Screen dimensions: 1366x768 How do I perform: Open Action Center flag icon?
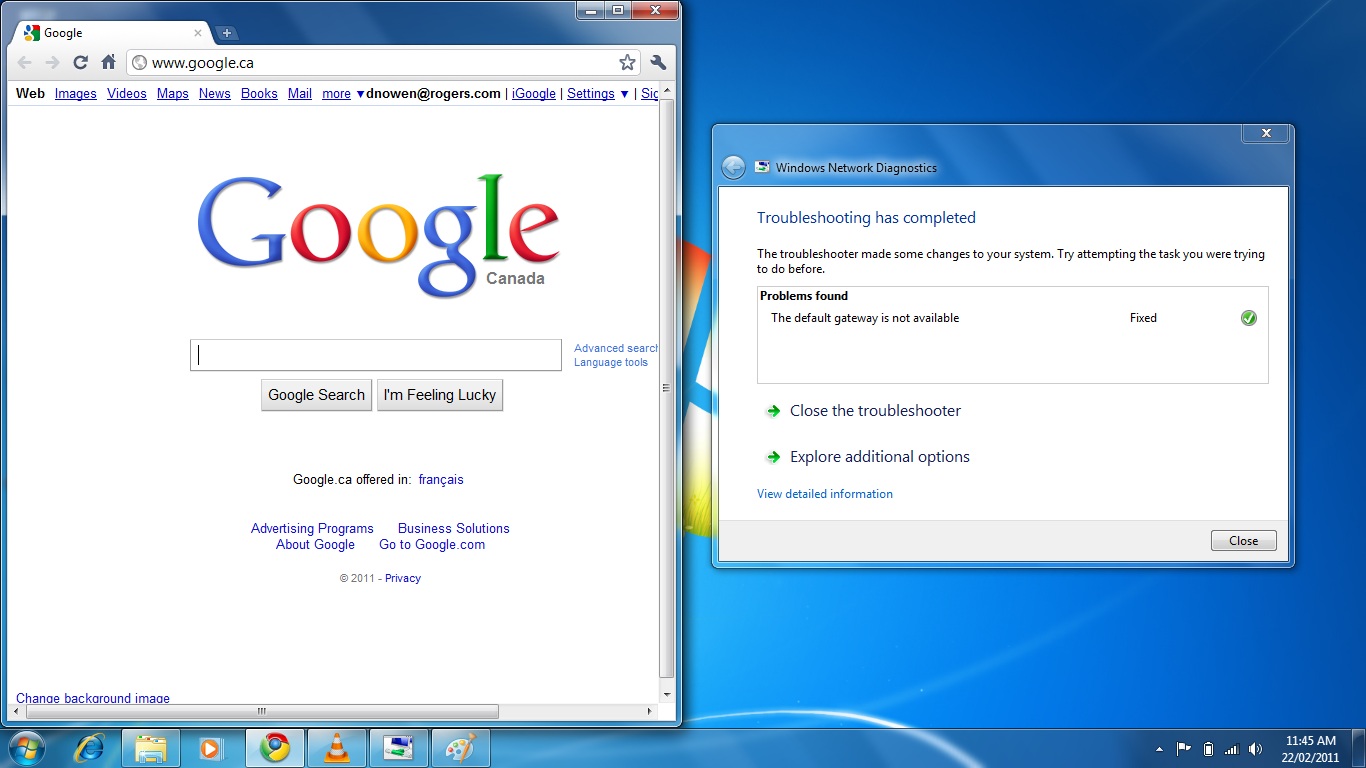[x=1184, y=749]
